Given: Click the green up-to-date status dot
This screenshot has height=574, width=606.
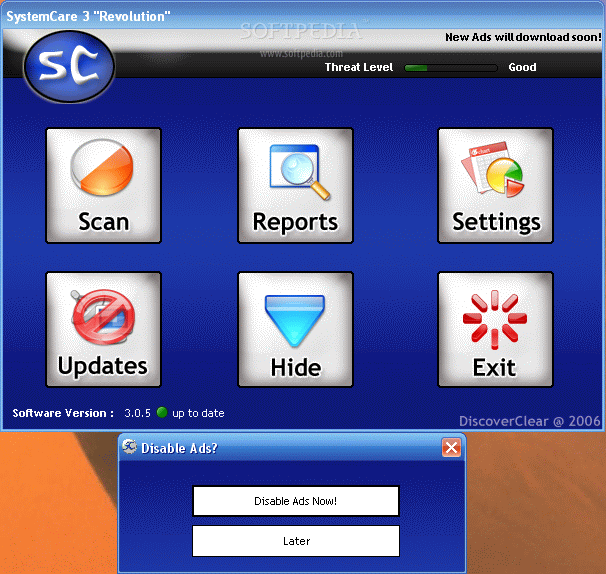Looking at the screenshot, I should click(x=162, y=412).
